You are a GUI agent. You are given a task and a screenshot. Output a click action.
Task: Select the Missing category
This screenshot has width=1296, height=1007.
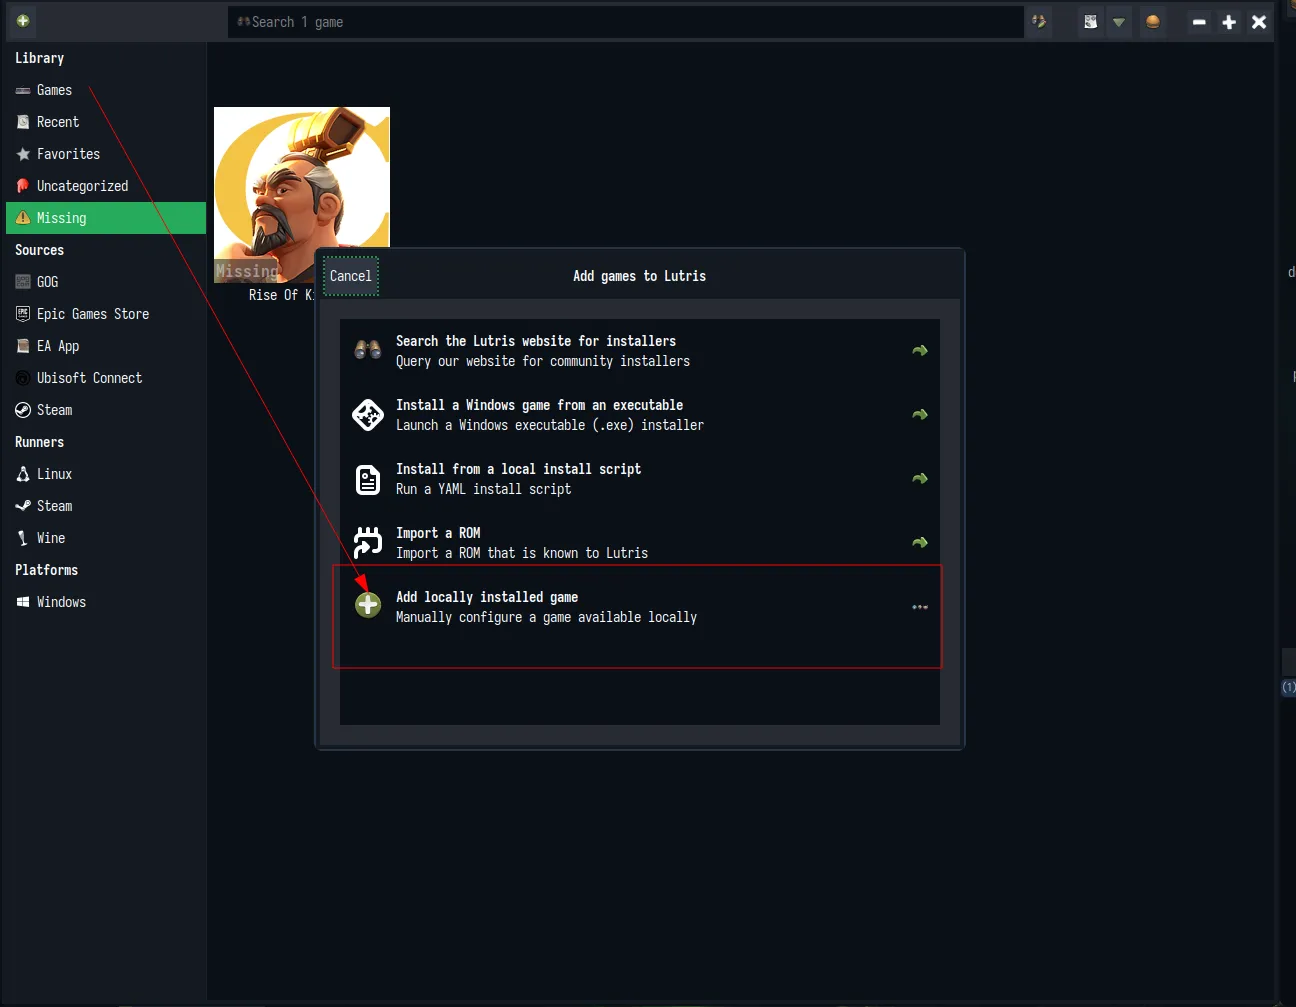point(106,218)
